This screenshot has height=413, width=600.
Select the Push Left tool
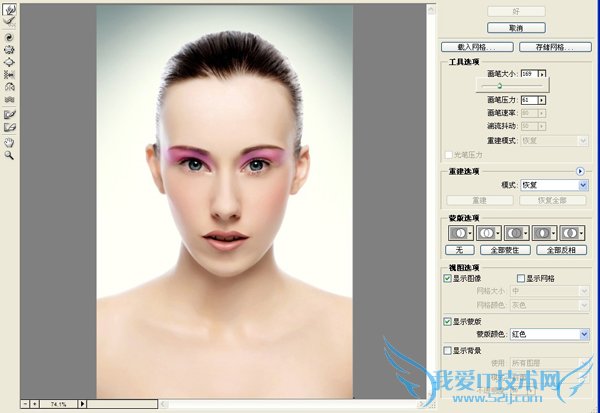click(x=9, y=75)
